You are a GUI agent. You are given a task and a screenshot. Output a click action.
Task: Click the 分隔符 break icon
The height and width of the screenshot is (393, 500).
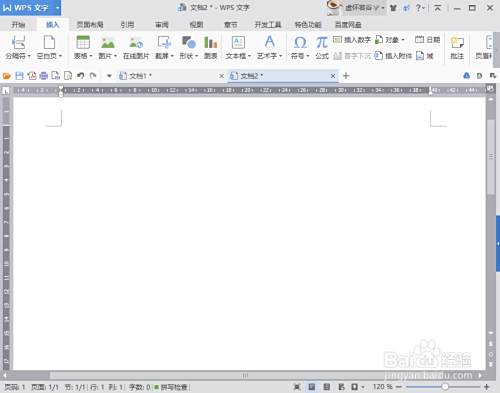[x=18, y=42]
